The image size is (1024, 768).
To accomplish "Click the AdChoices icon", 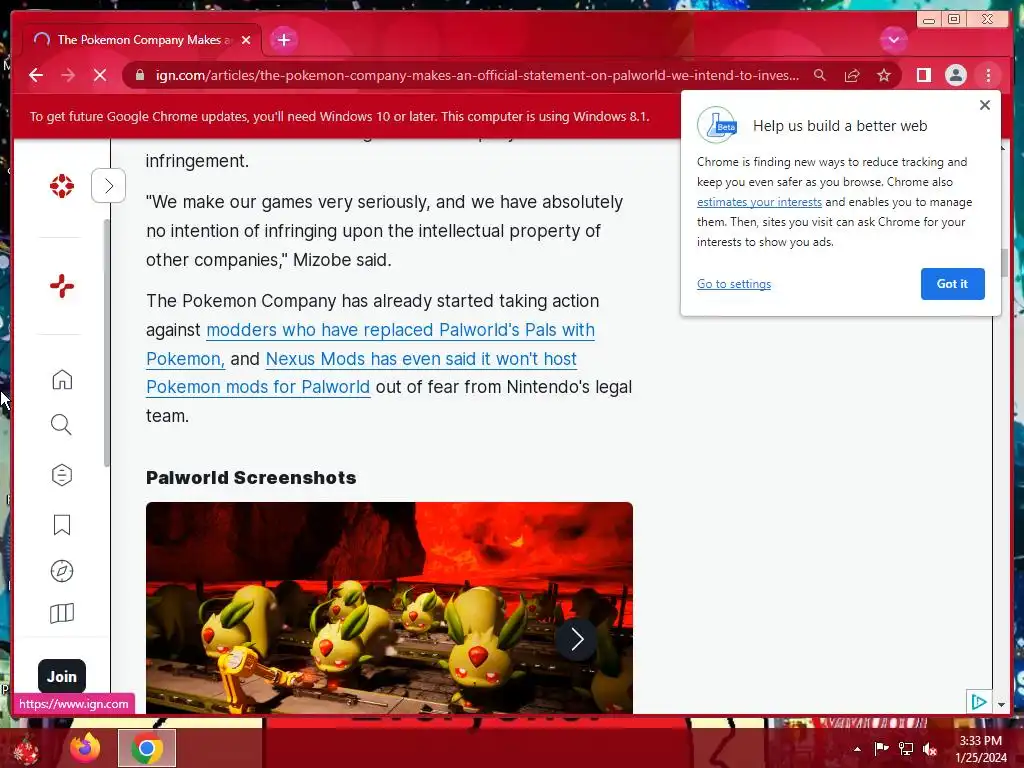I will tap(978, 702).
